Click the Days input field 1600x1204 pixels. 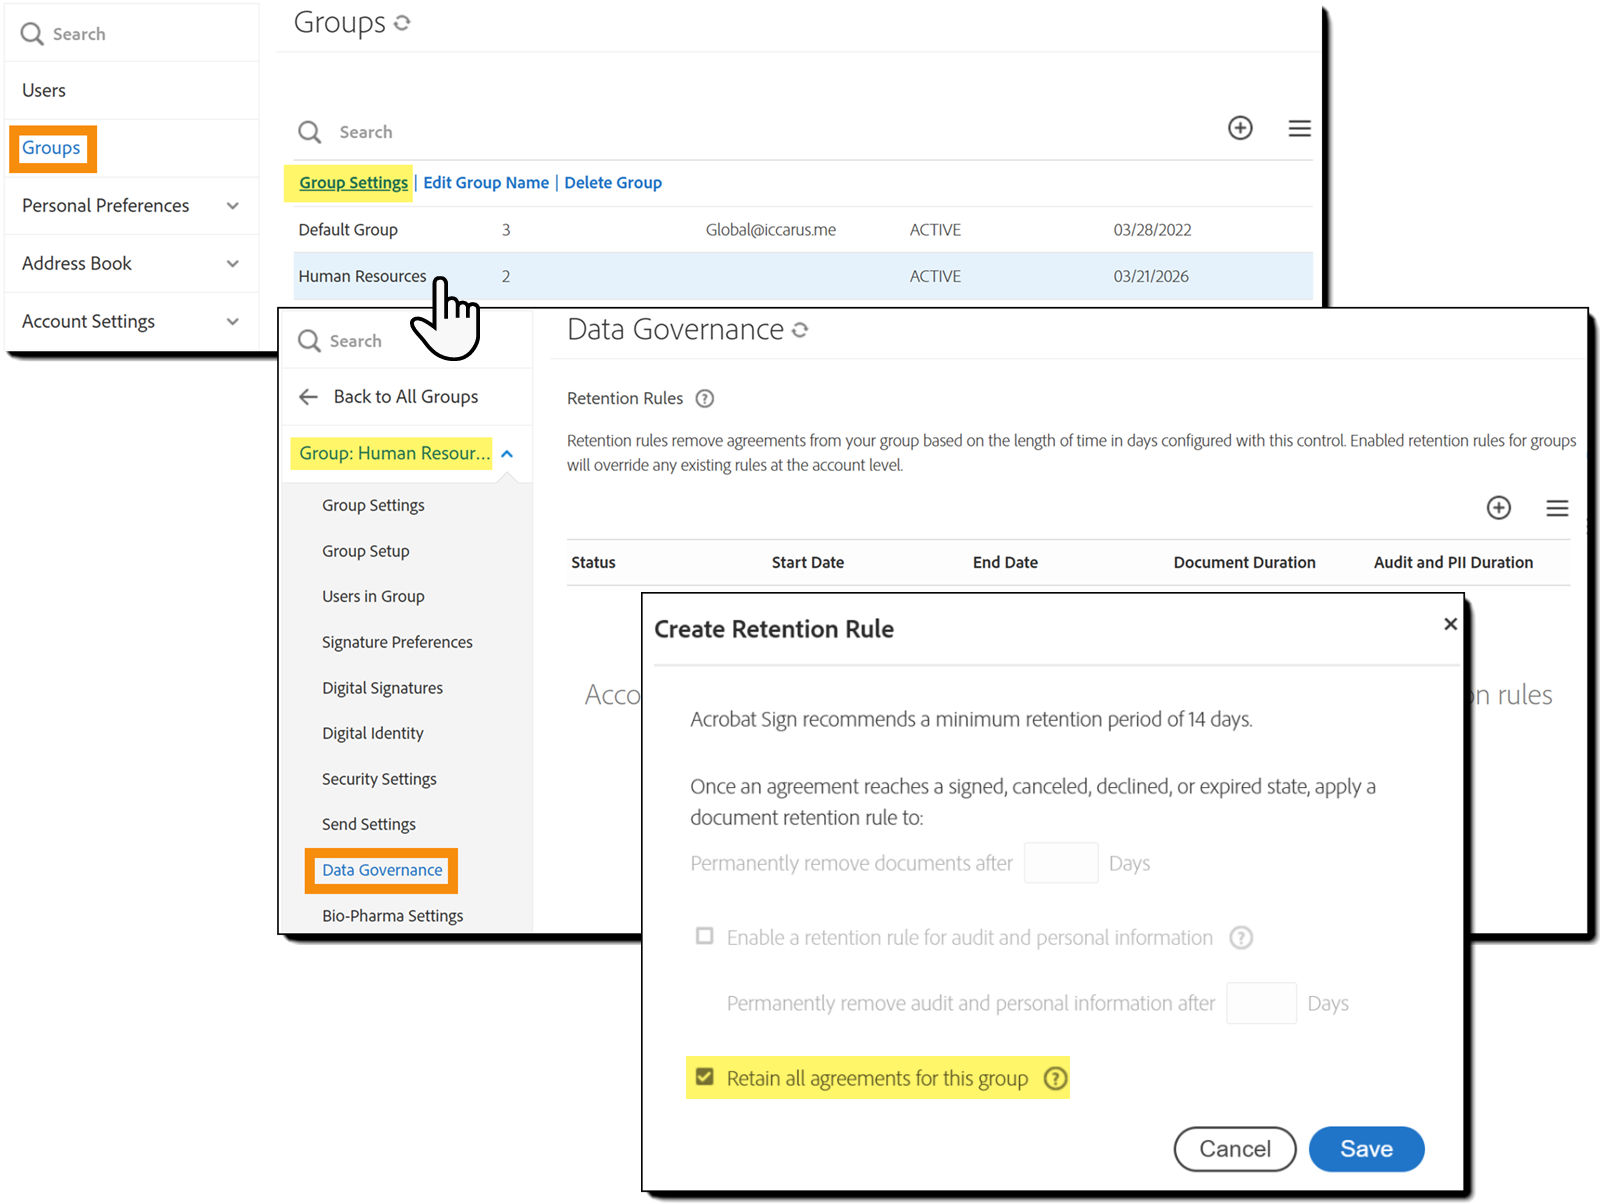point(1061,862)
